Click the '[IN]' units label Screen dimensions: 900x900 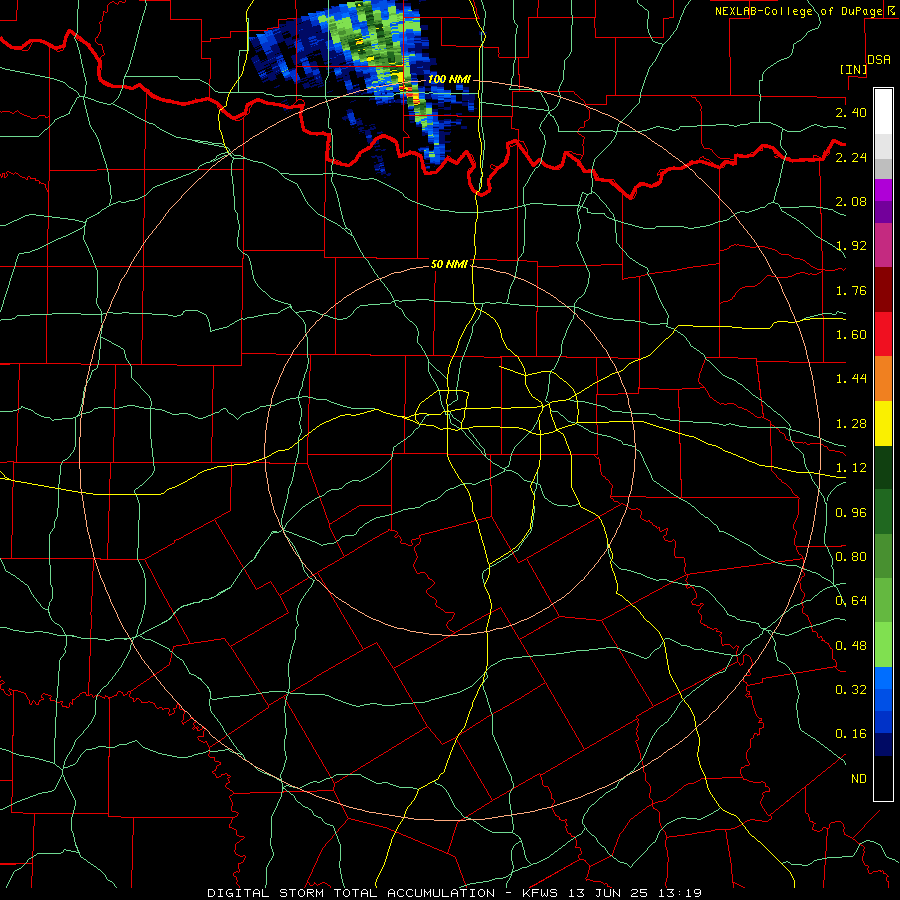tap(853, 69)
